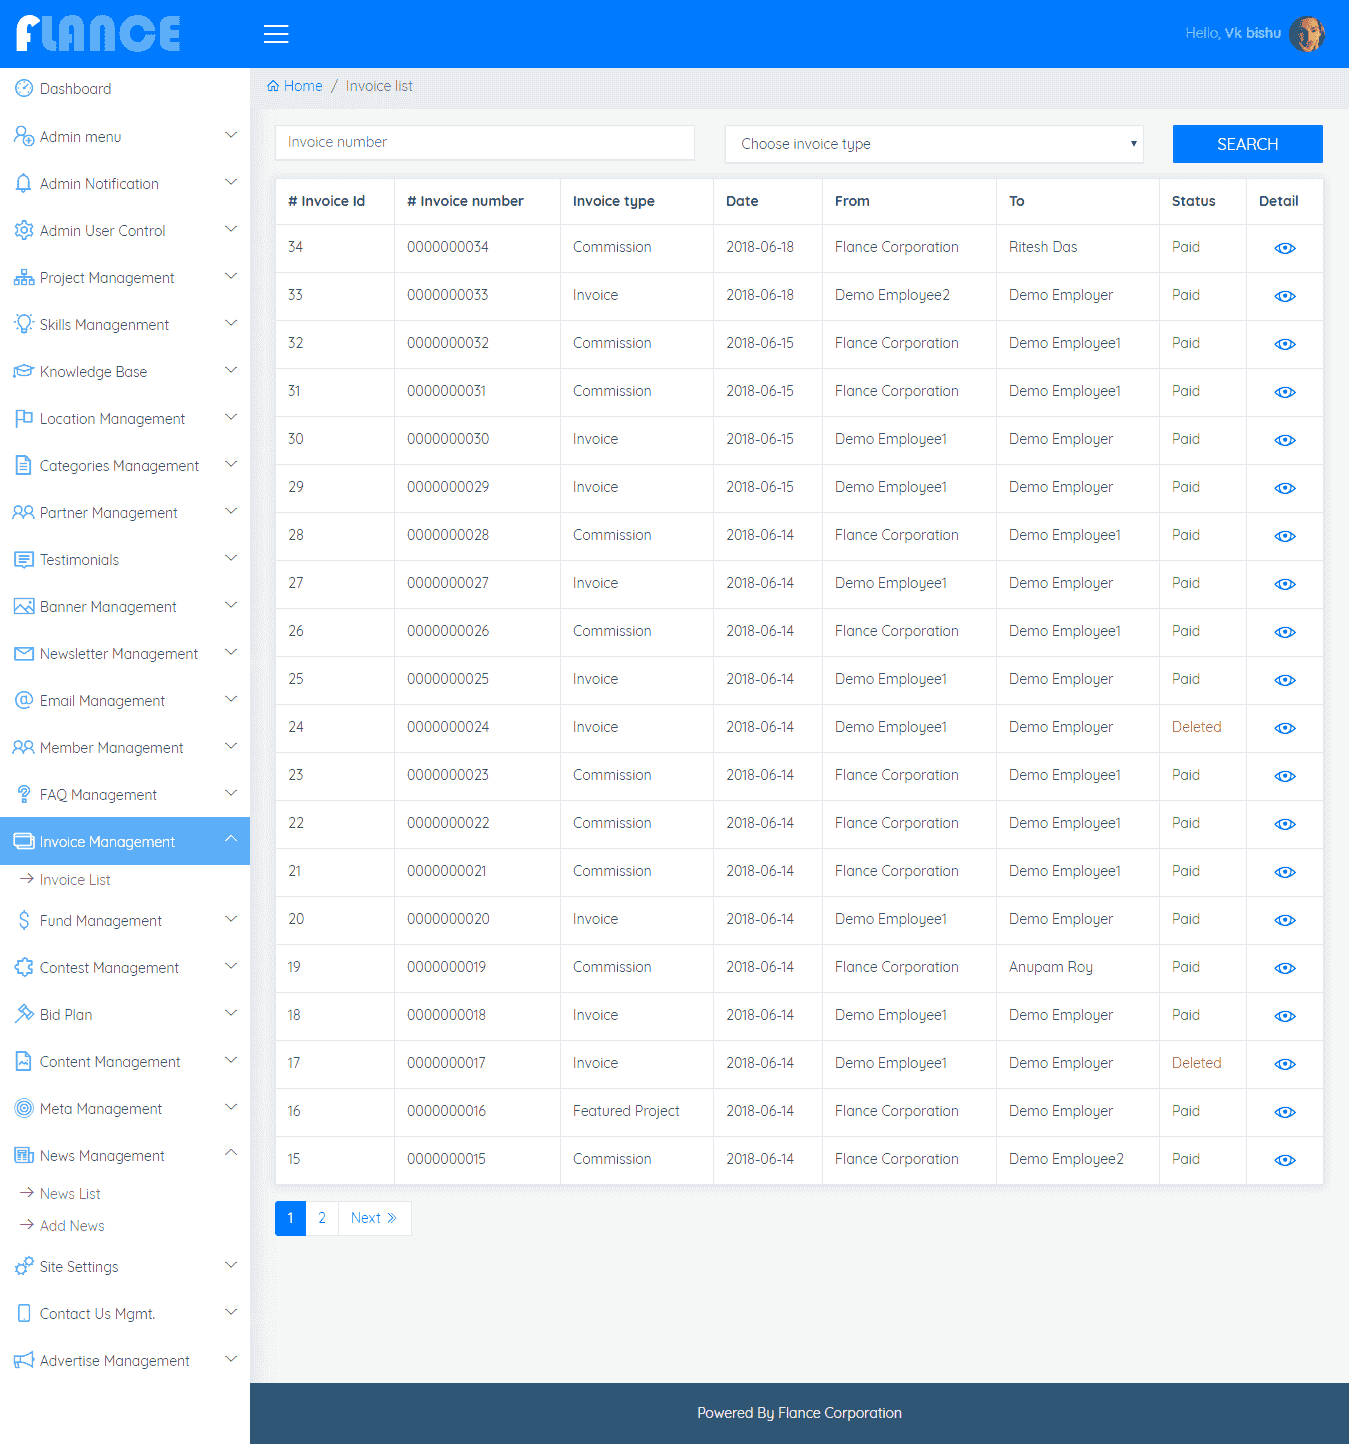
Task: View details of invoice 0000000034
Action: pos(1284,248)
